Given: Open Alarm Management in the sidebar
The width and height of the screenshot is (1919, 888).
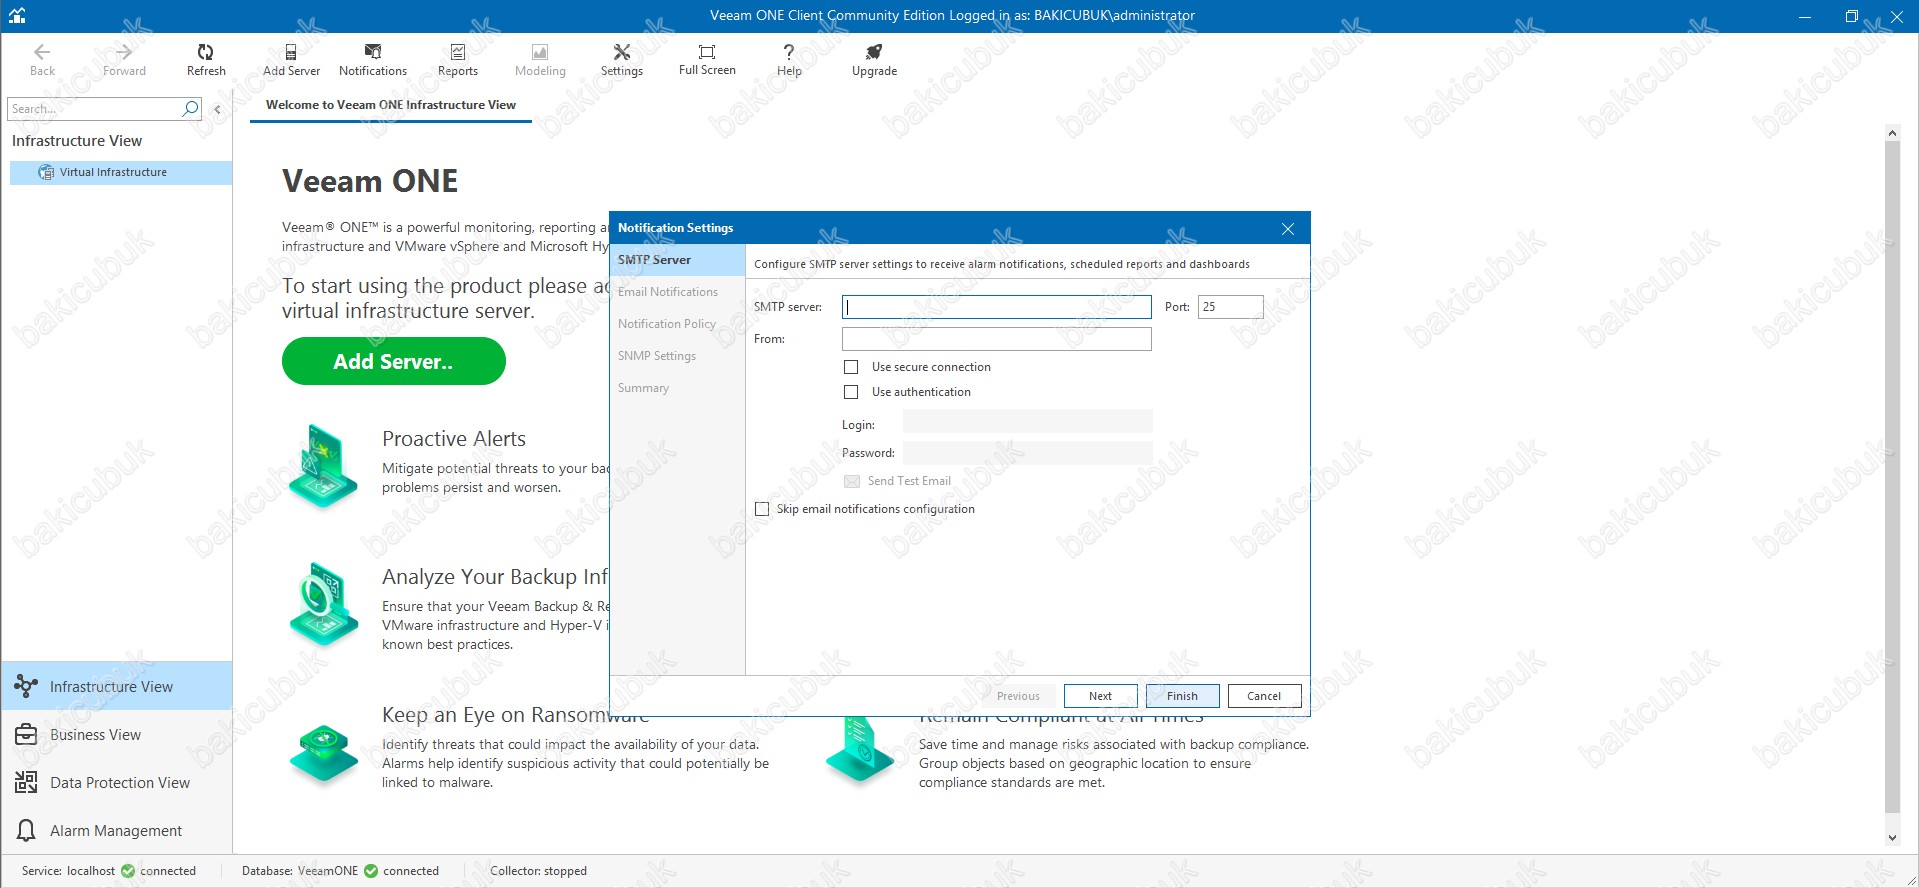Looking at the screenshot, I should tap(117, 830).
